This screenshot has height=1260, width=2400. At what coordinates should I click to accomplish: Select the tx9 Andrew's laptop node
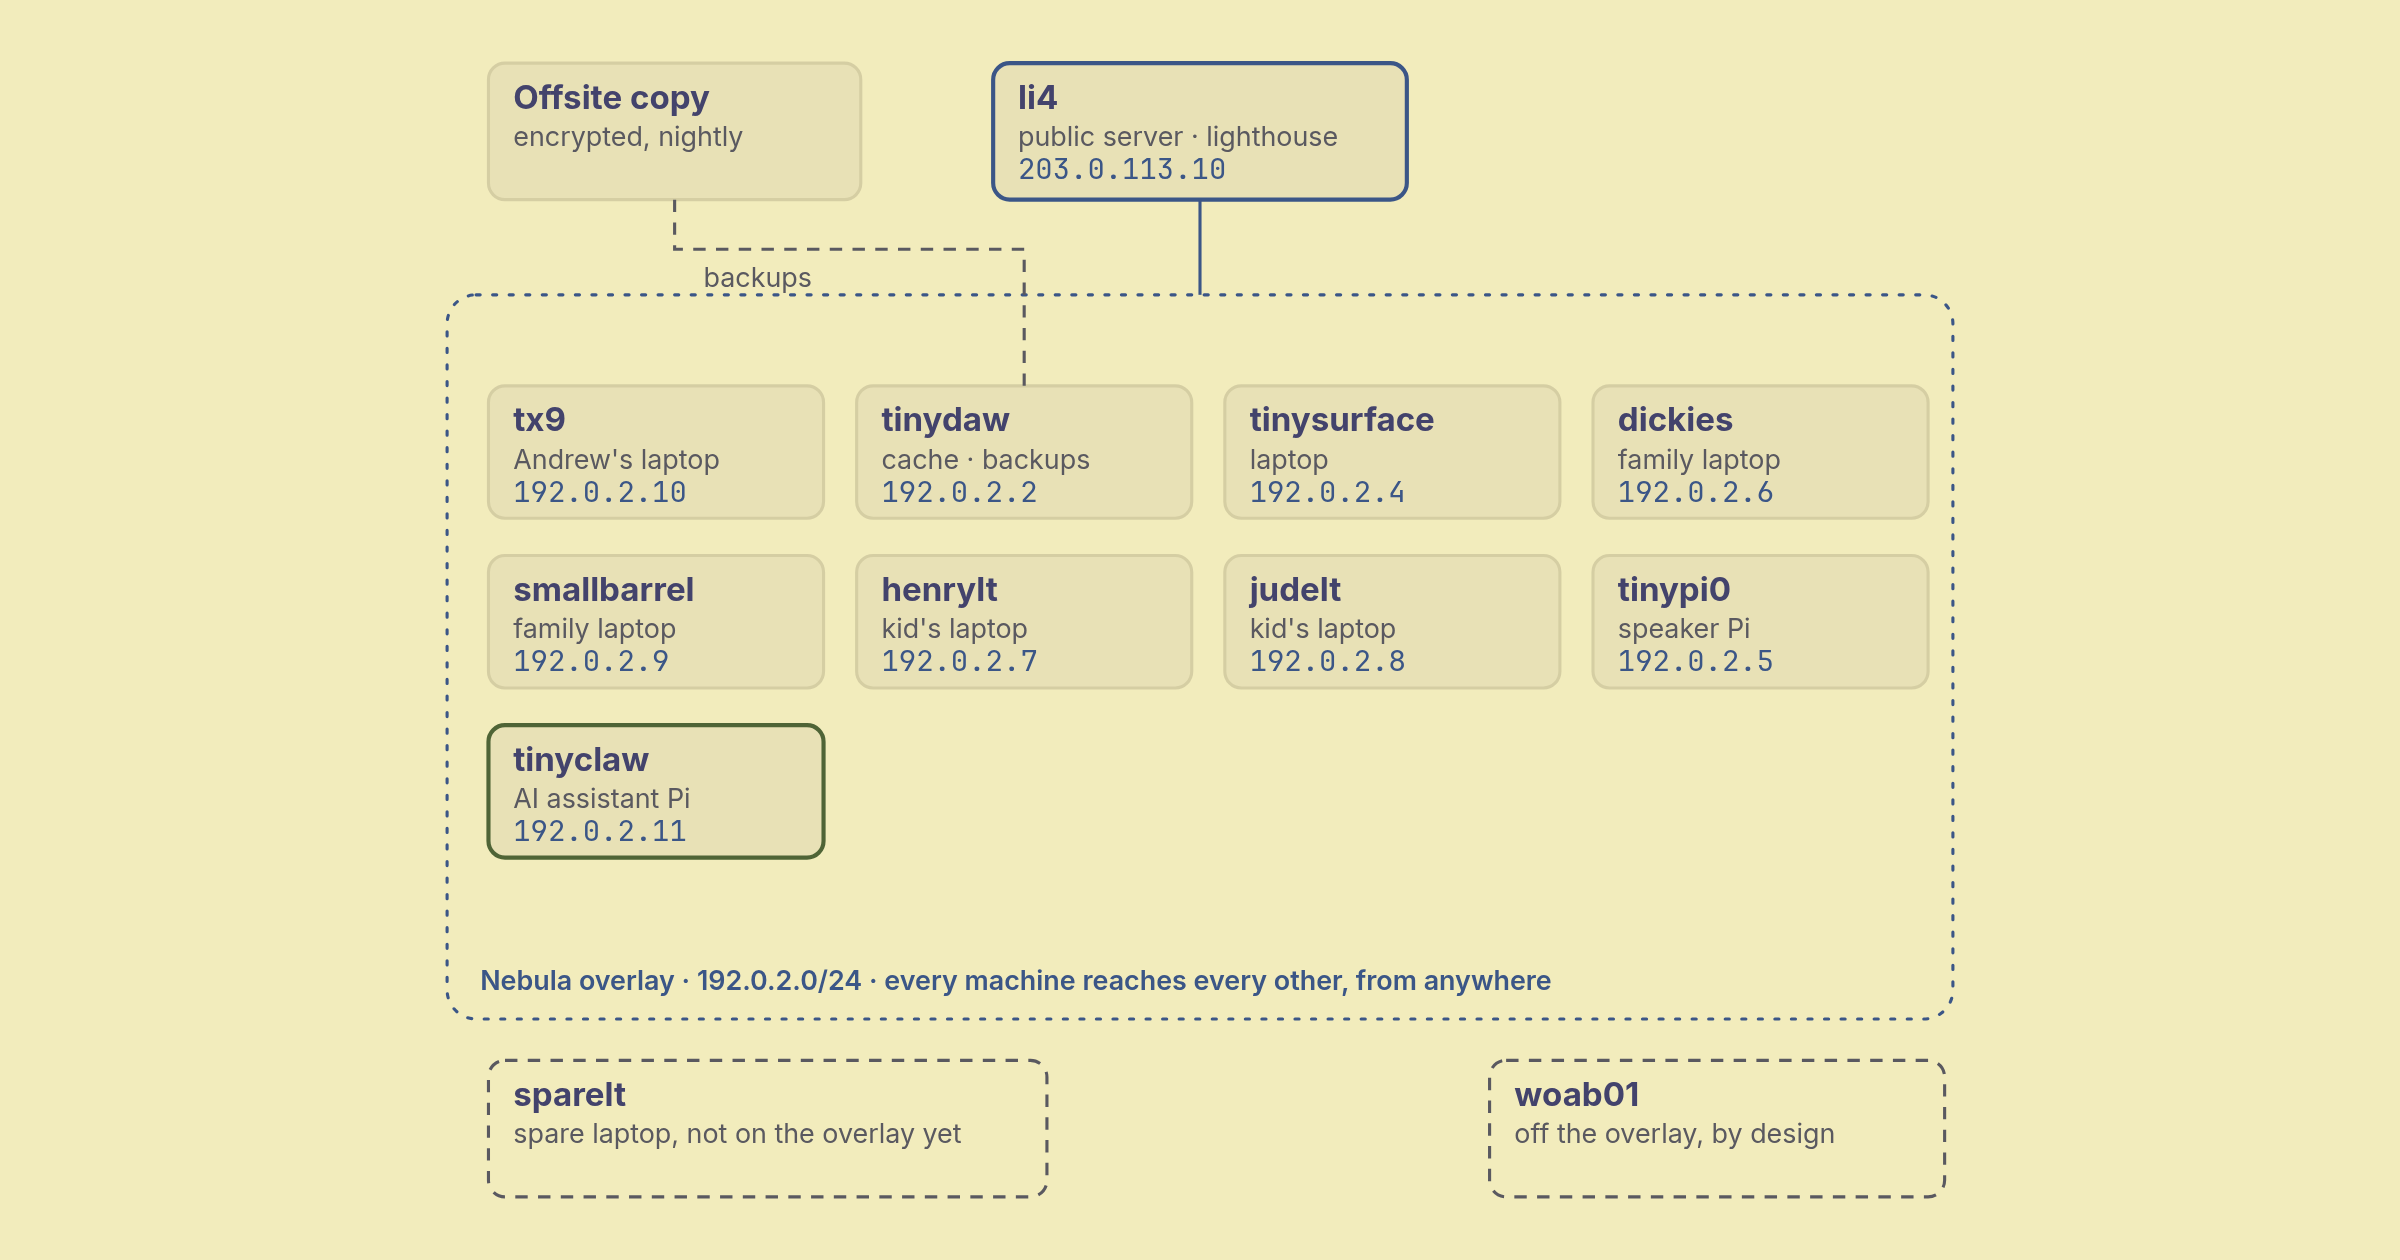coord(656,452)
